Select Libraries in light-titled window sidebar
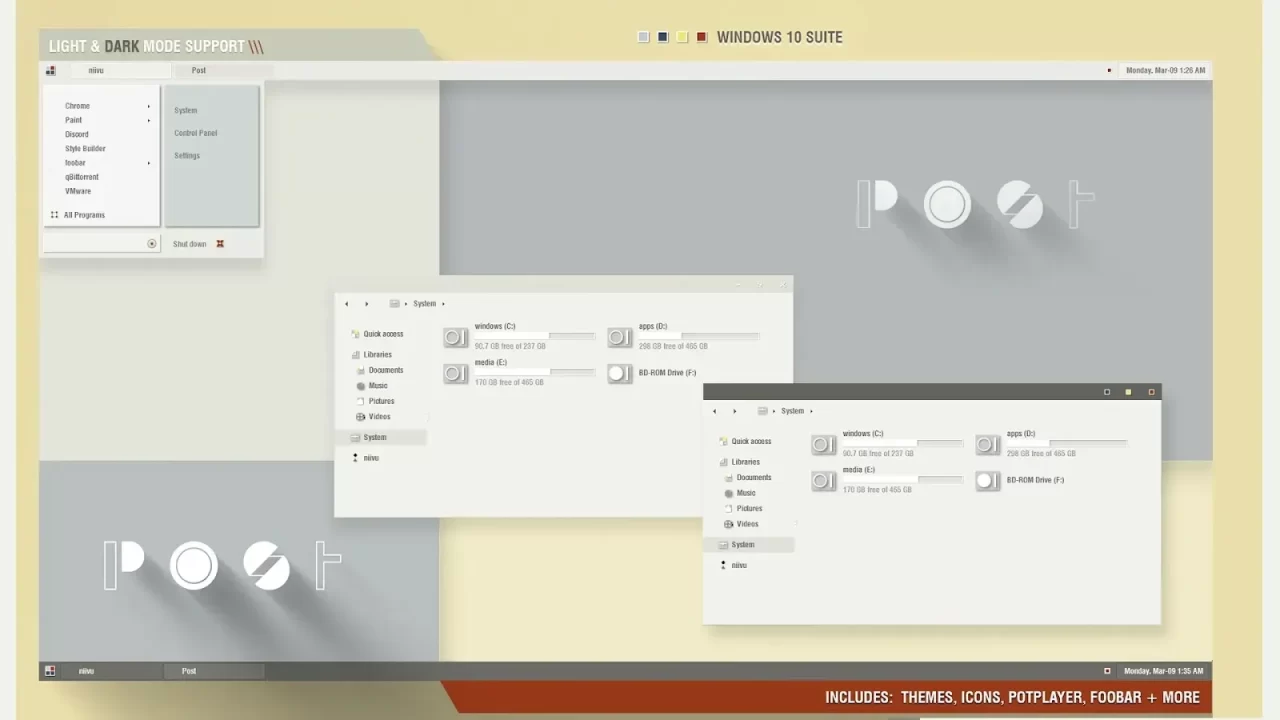1280x720 pixels. coord(378,355)
